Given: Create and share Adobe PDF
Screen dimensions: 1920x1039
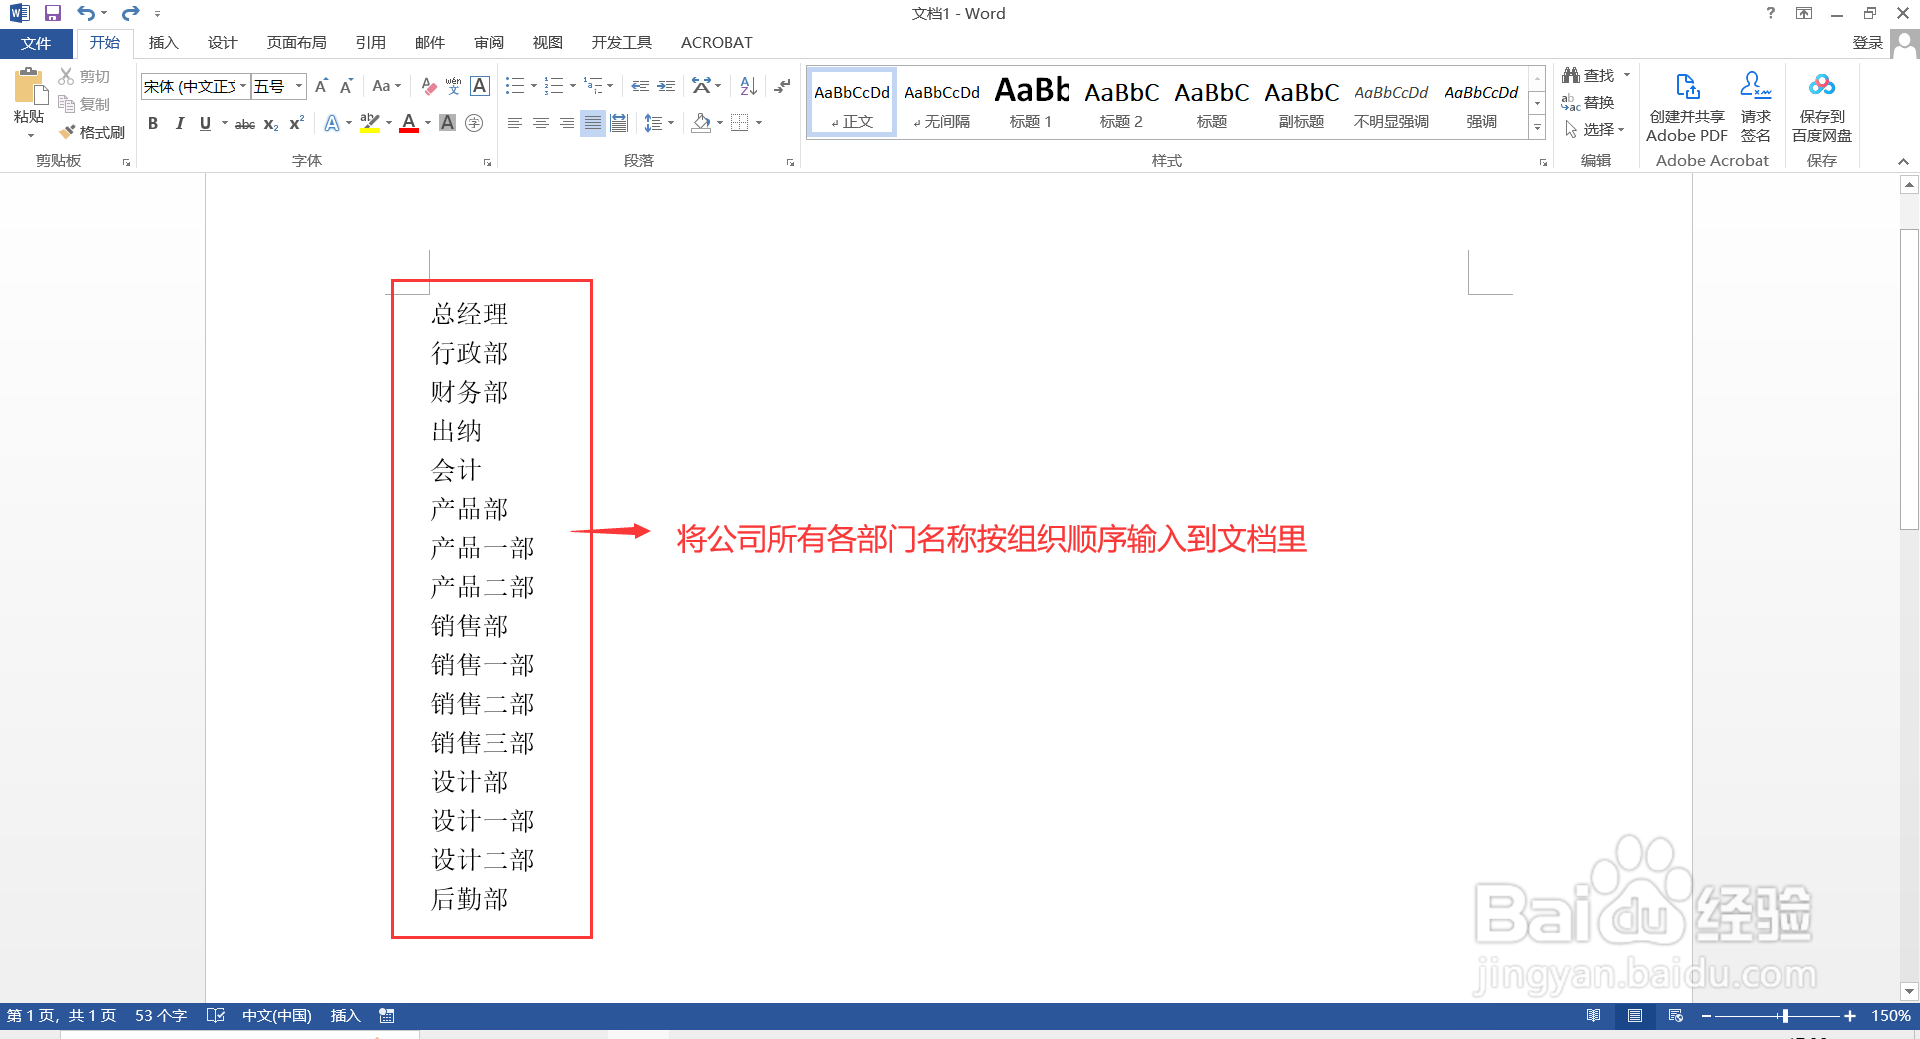Looking at the screenshot, I should click(1687, 106).
